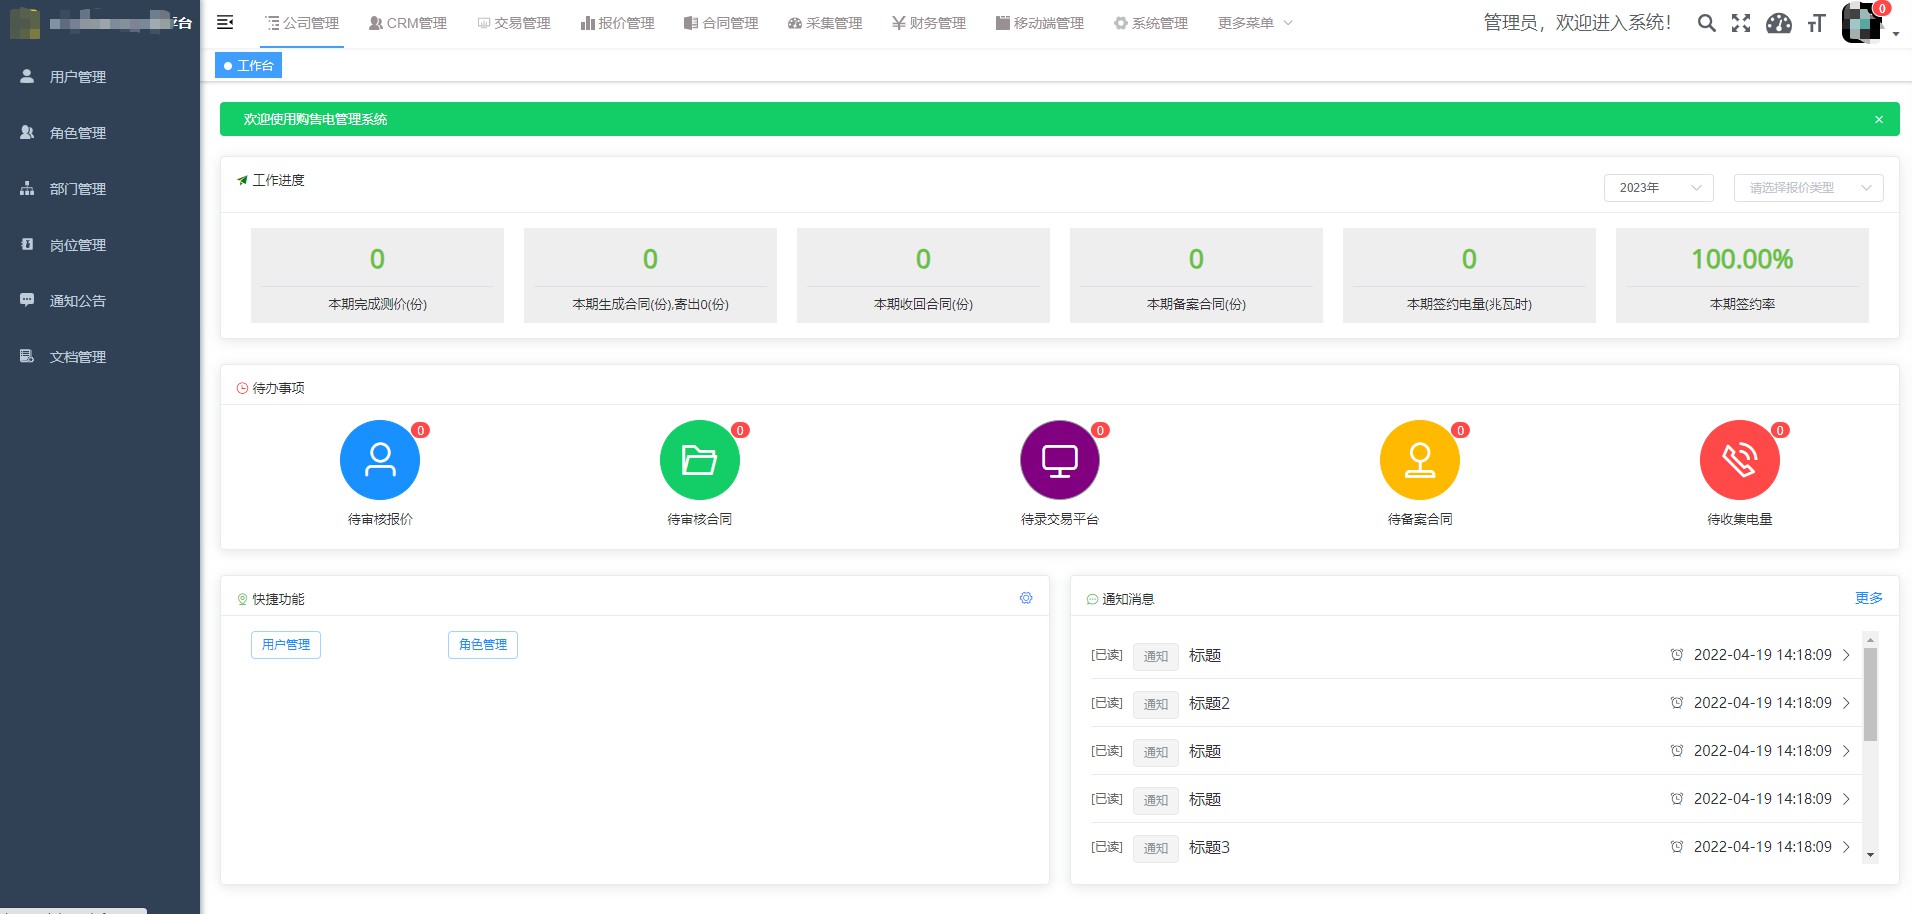The height and width of the screenshot is (914, 1912).
Task: Click the 本期备案合同(份) statistic card
Action: [1196, 275]
